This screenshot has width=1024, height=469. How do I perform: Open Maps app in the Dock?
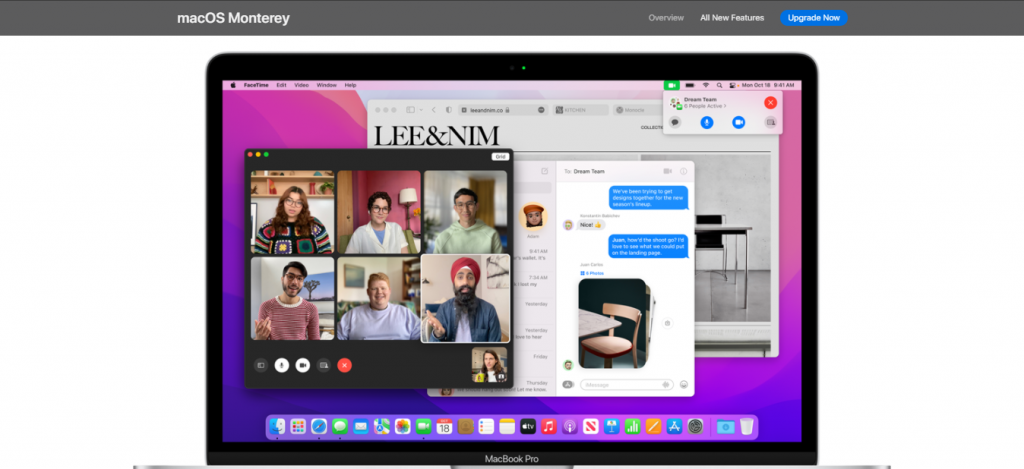(381, 427)
